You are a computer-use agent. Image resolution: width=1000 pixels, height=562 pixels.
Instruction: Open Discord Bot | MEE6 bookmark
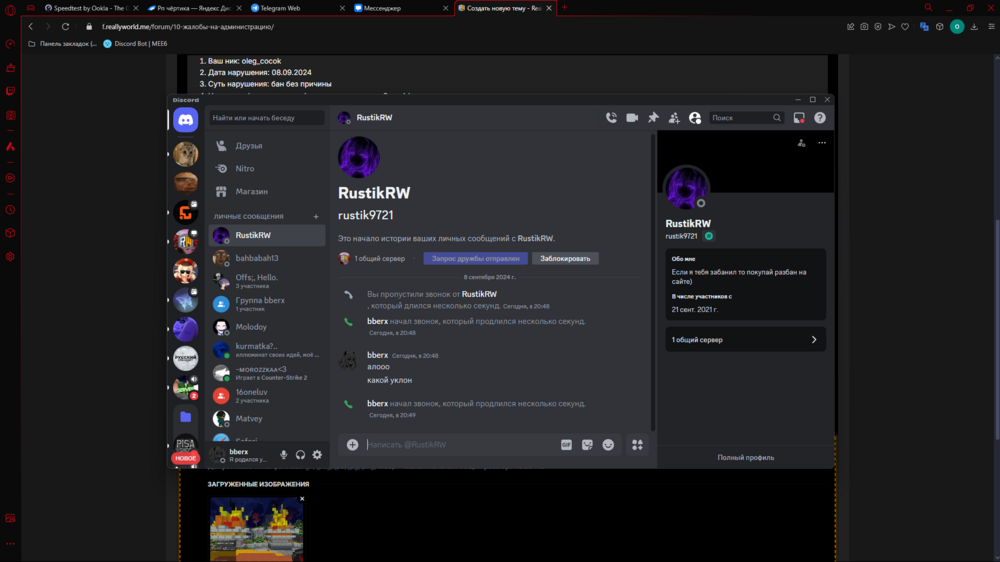pyautogui.click(x=135, y=44)
